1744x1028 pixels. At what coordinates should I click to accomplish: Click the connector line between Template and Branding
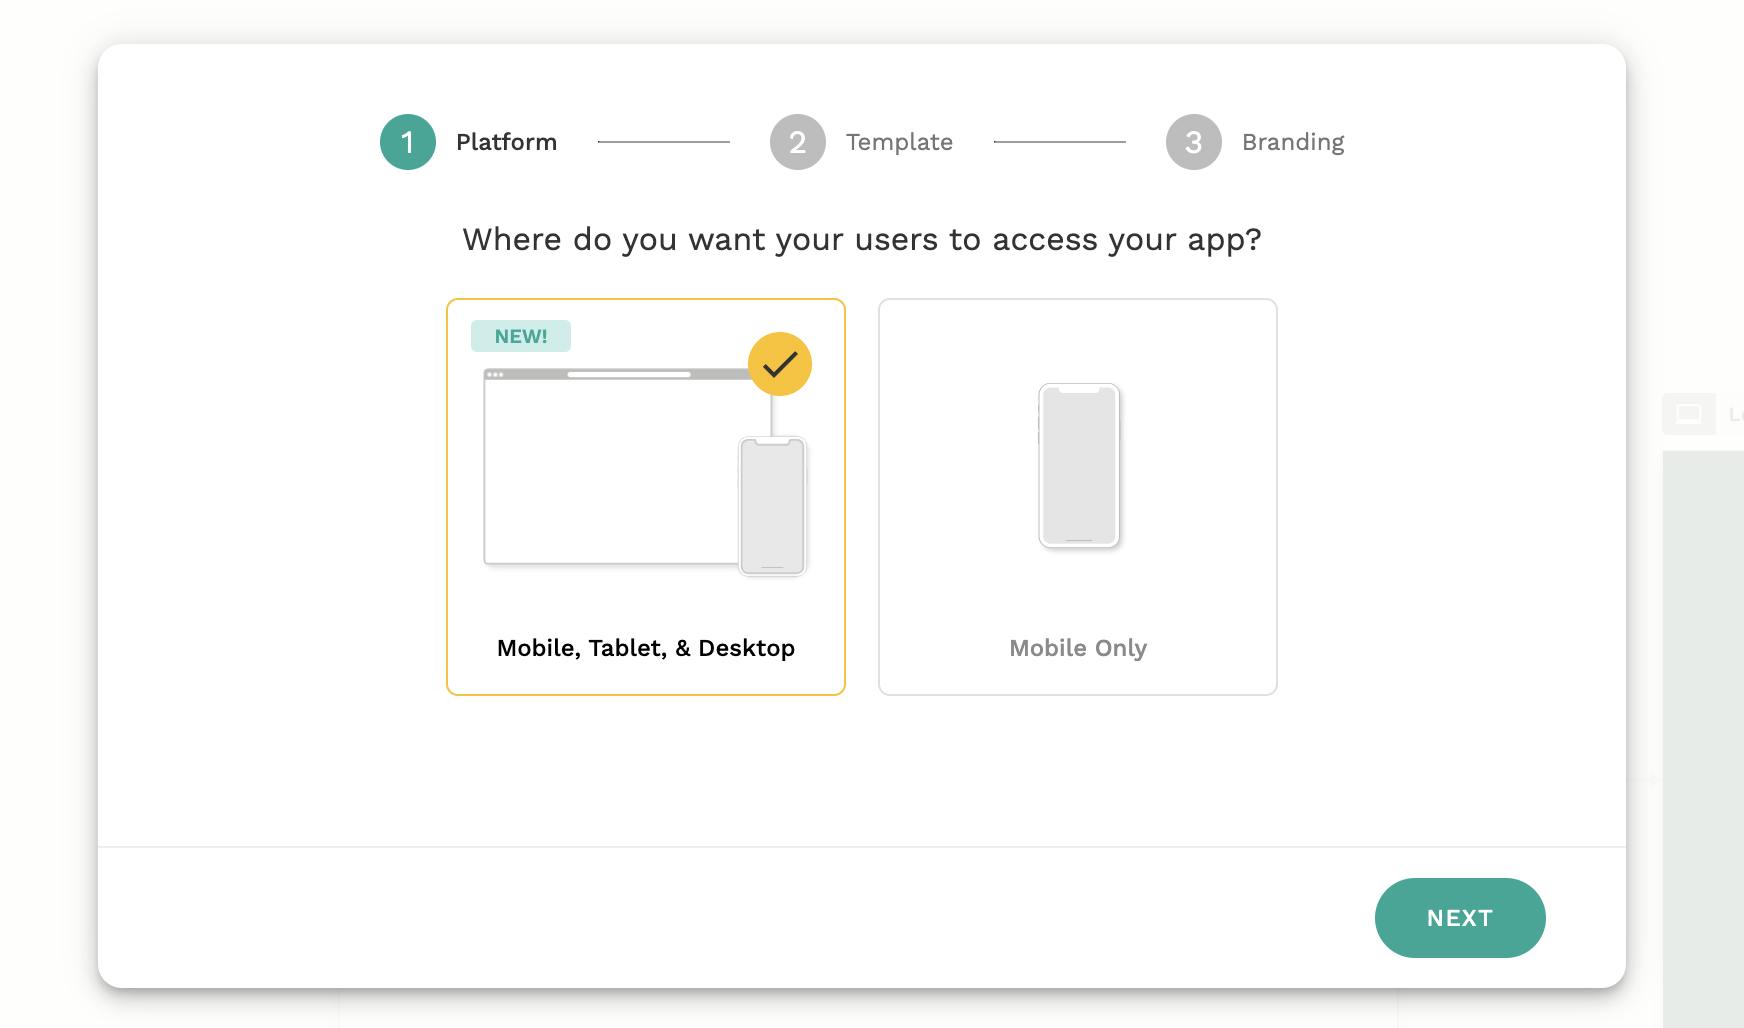[x=1059, y=142]
